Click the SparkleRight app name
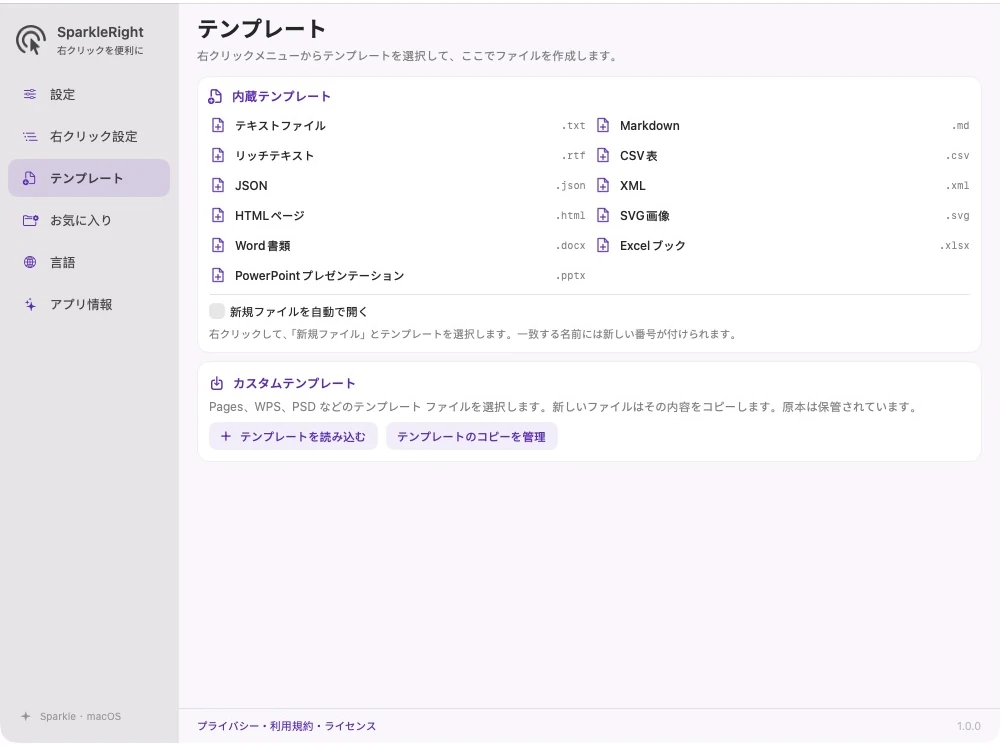Image resolution: width=1008 pixels, height=747 pixels. pos(100,32)
